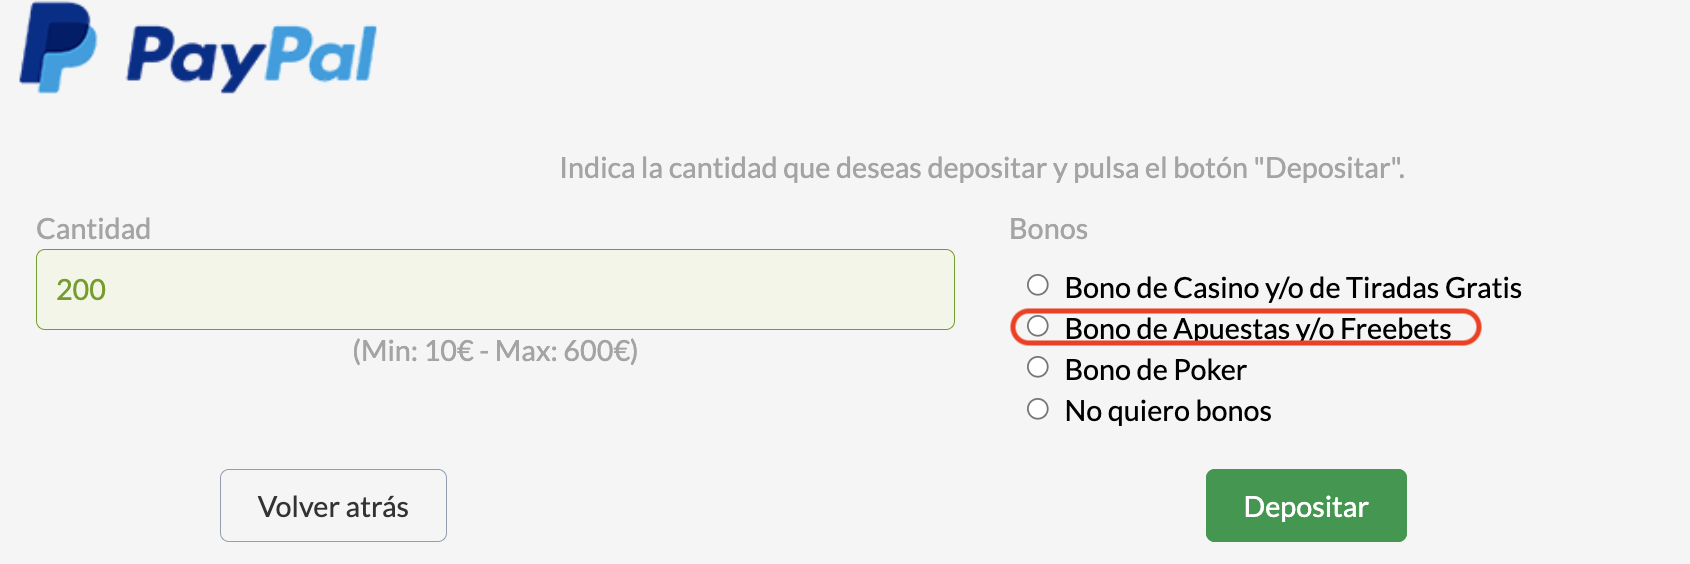Click the label text Bono de Apuestas y/o Freebets
The height and width of the screenshot is (564, 1690).
coord(1258,329)
